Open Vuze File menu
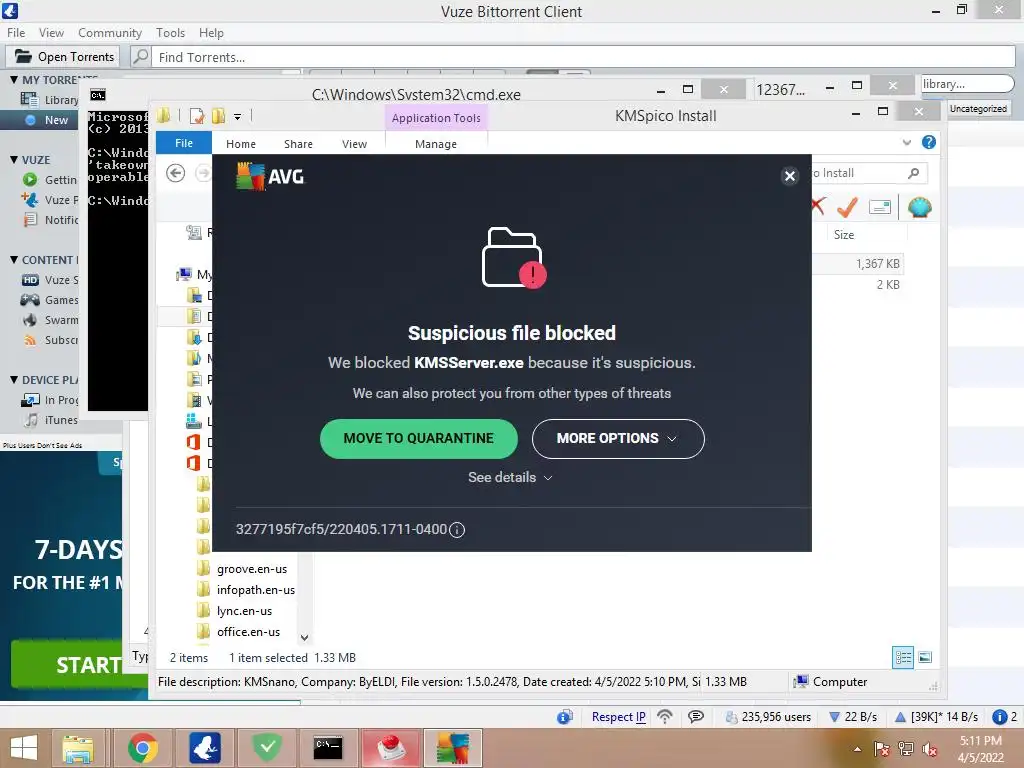The image size is (1024, 768). (16, 33)
